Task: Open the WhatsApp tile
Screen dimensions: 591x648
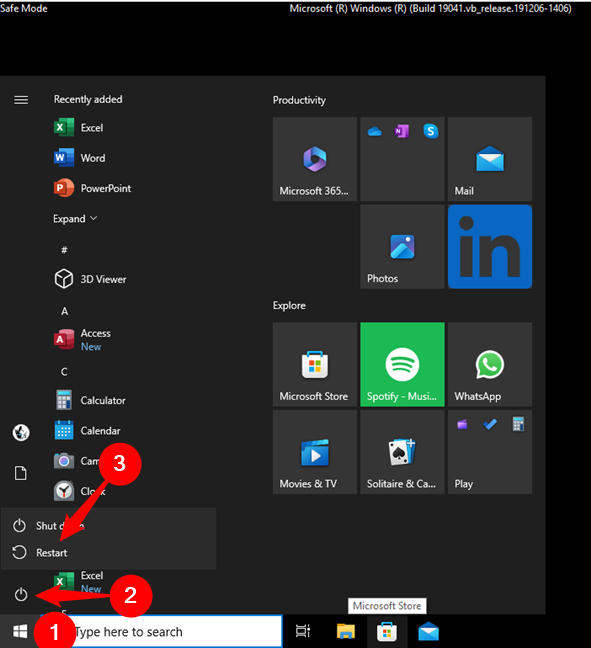Action: point(490,364)
